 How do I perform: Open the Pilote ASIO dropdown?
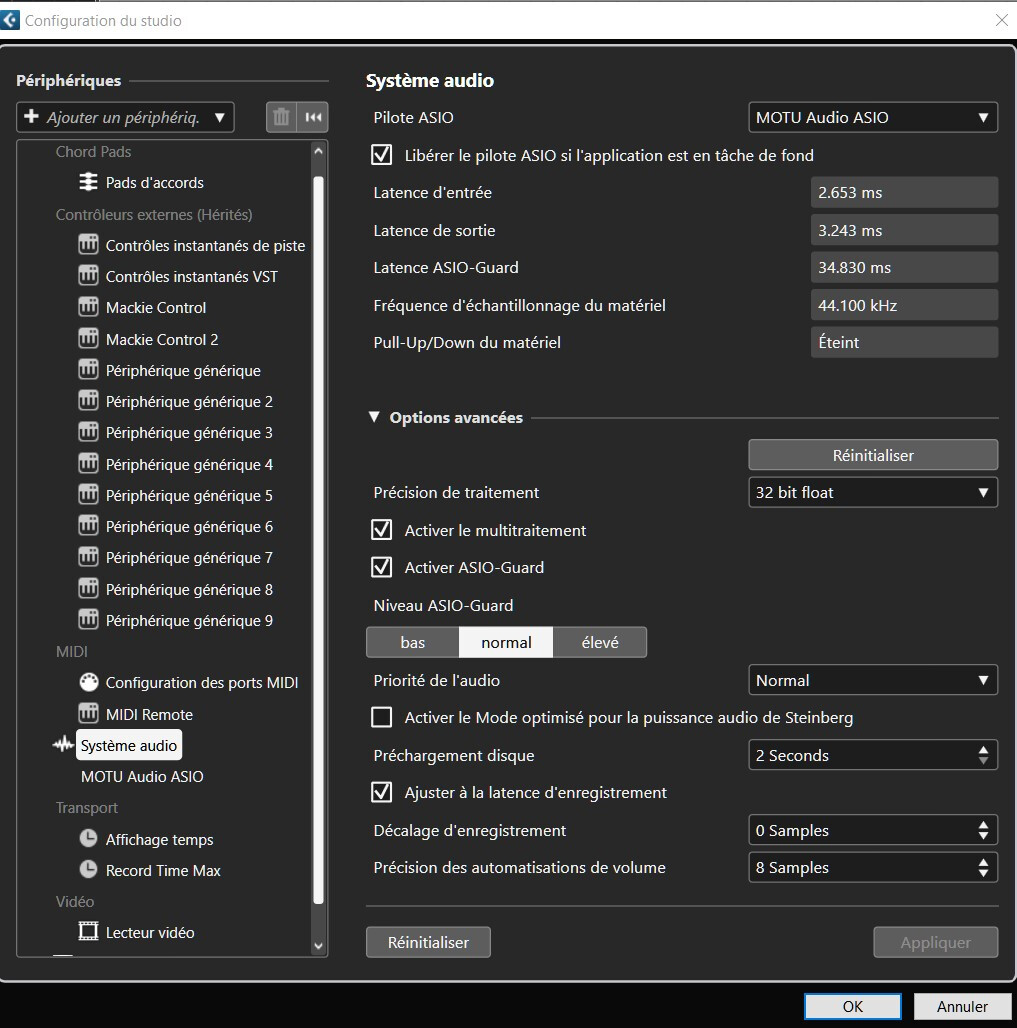click(x=873, y=117)
